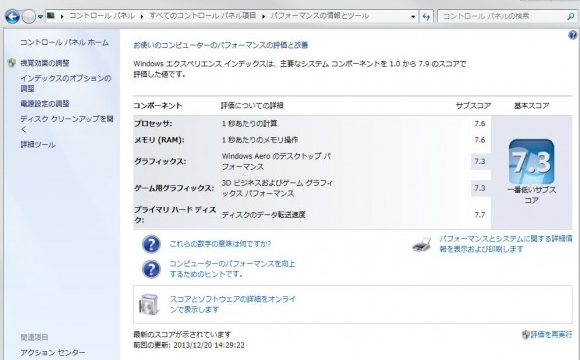Open インデックスのオプションの調整 link

coord(65,83)
